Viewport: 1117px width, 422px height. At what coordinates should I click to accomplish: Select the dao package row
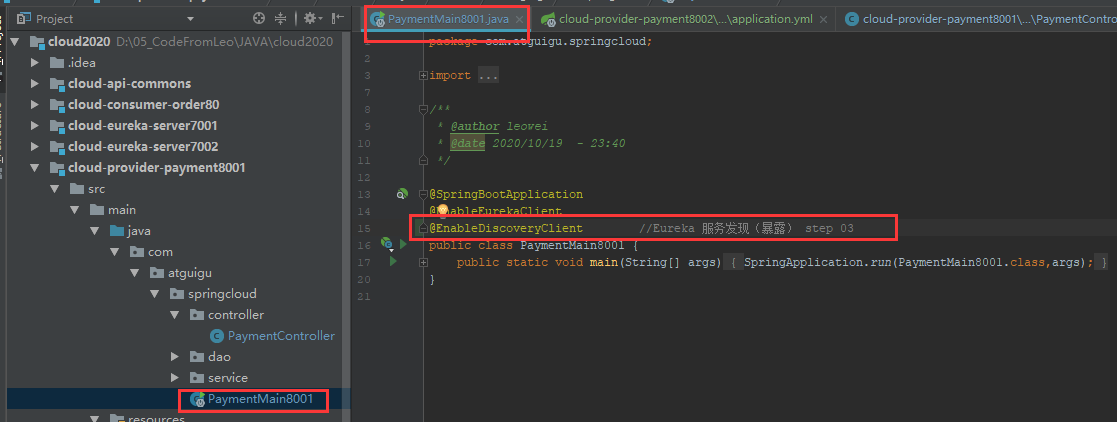[179, 356]
